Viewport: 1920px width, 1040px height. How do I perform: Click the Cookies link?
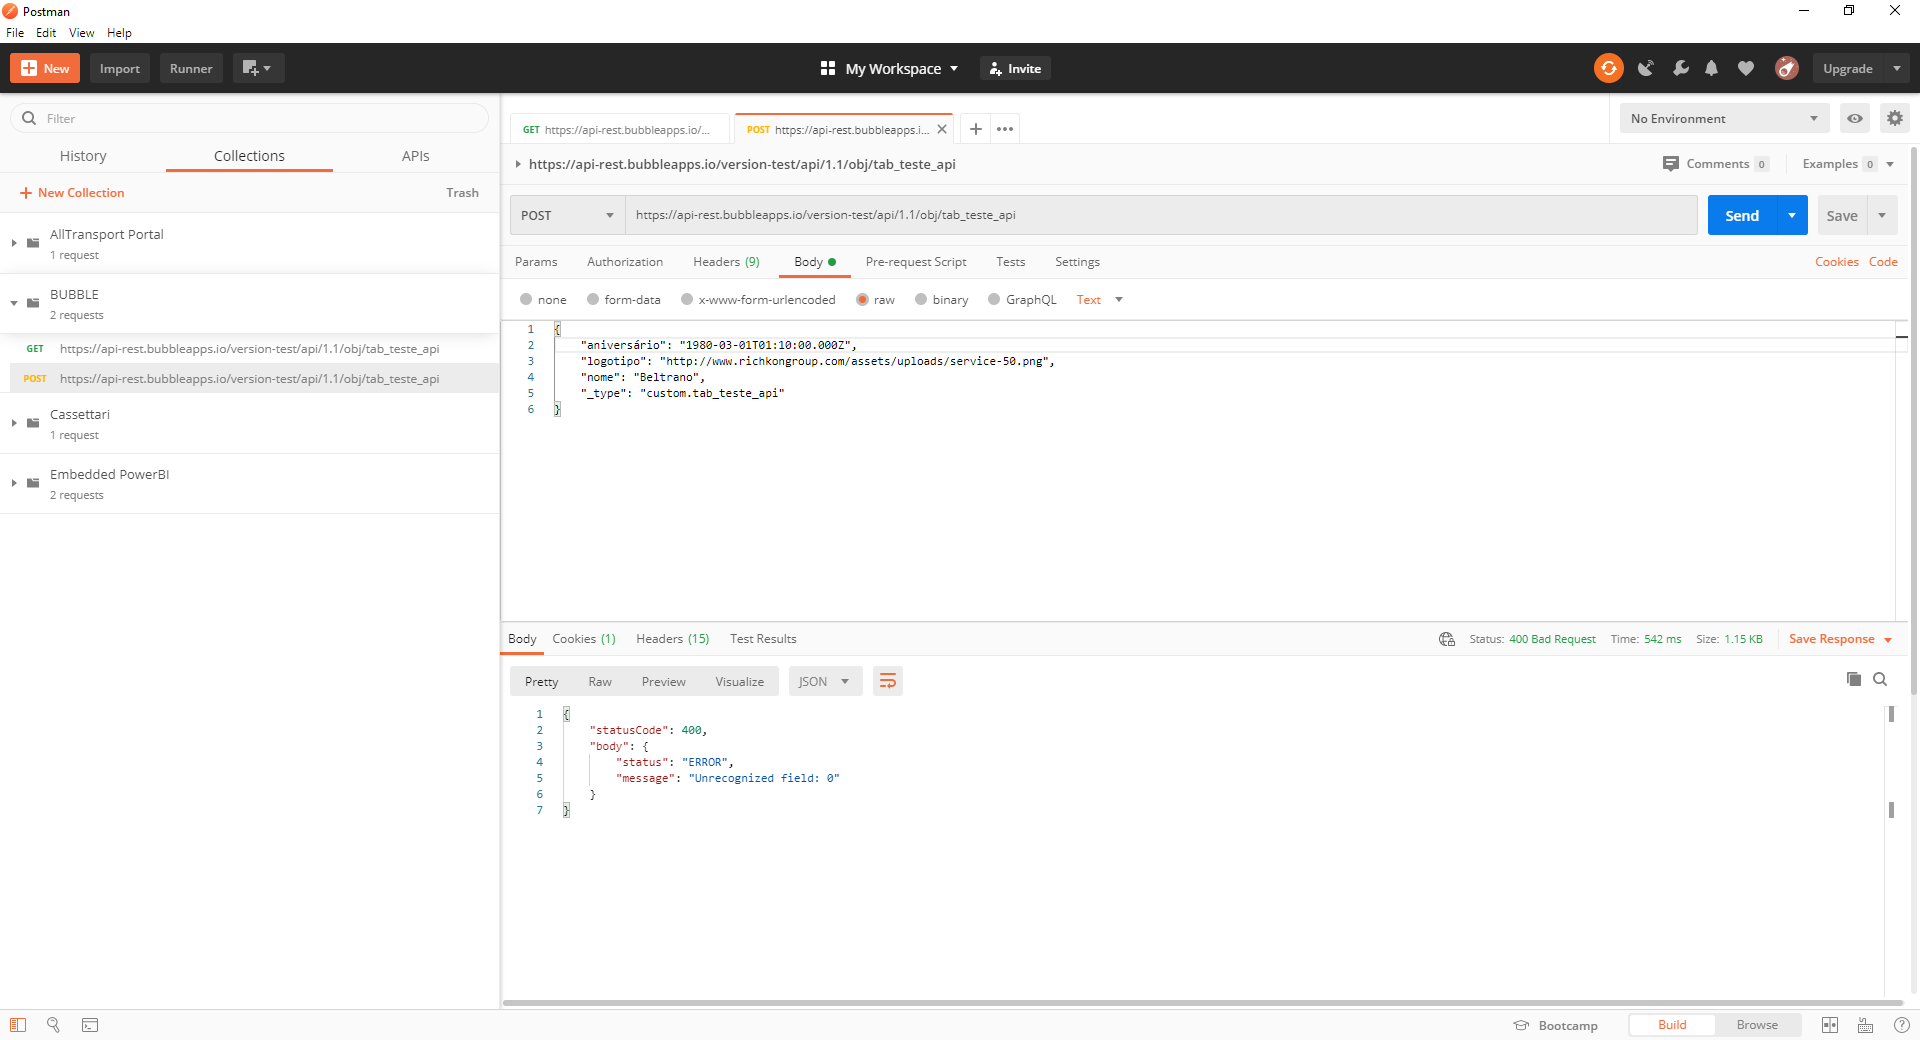click(x=1837, y=262)
